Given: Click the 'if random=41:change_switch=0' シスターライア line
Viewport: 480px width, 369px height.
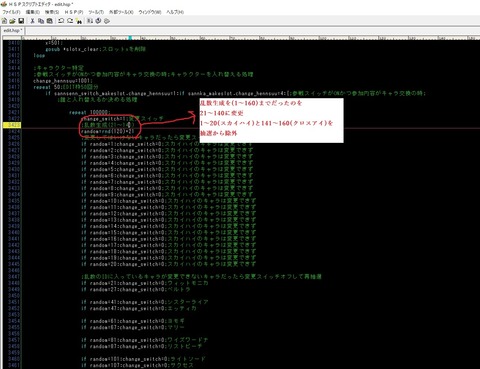Looking at the screenshot, I should pos(145,302).
